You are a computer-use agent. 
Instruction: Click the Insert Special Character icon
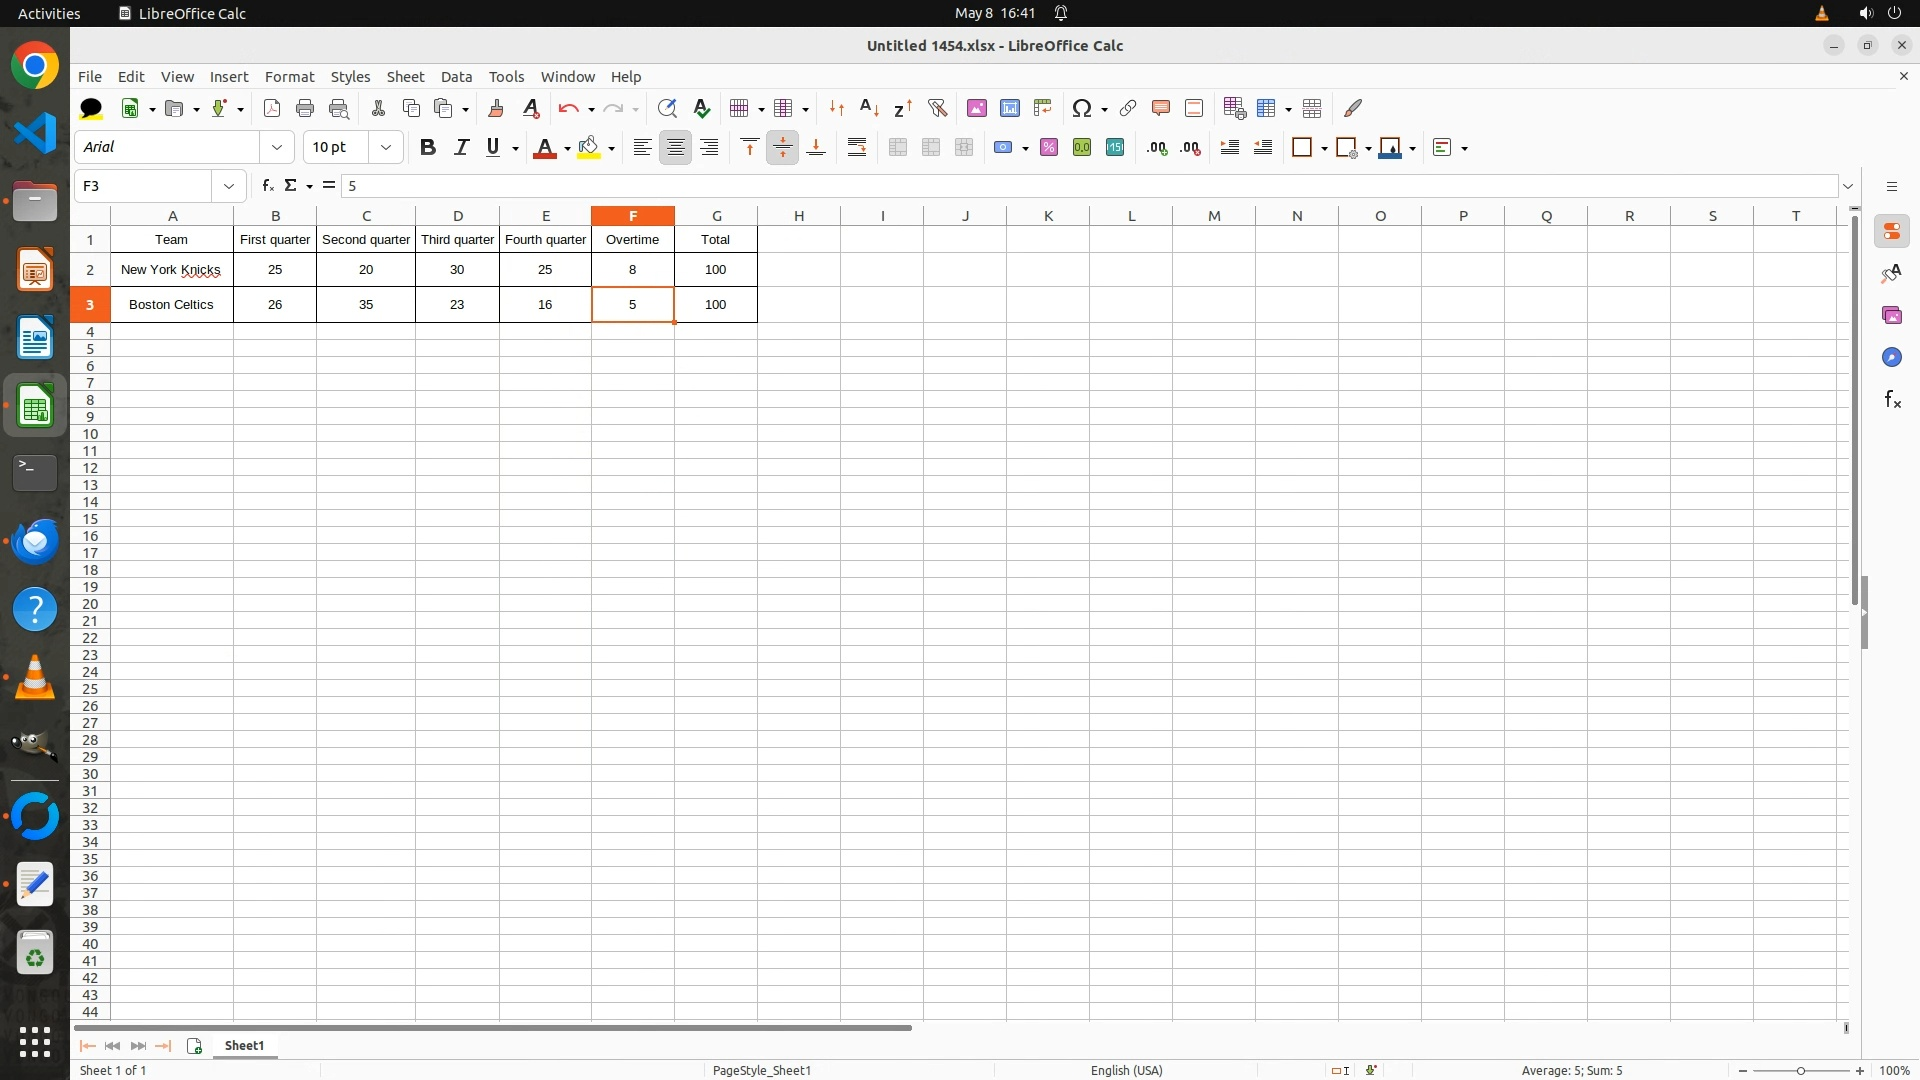(x=1081, y=108)
